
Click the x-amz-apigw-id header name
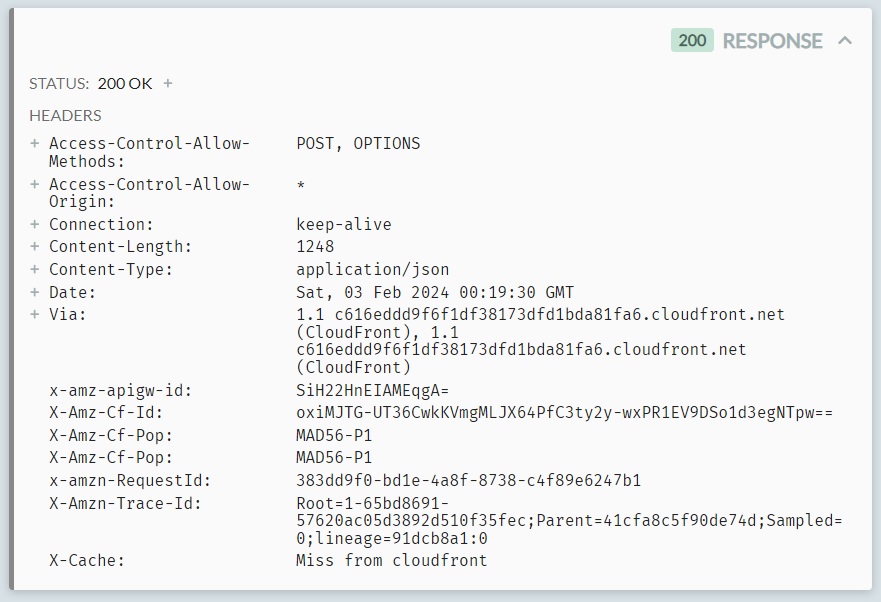tap(121, 390)
